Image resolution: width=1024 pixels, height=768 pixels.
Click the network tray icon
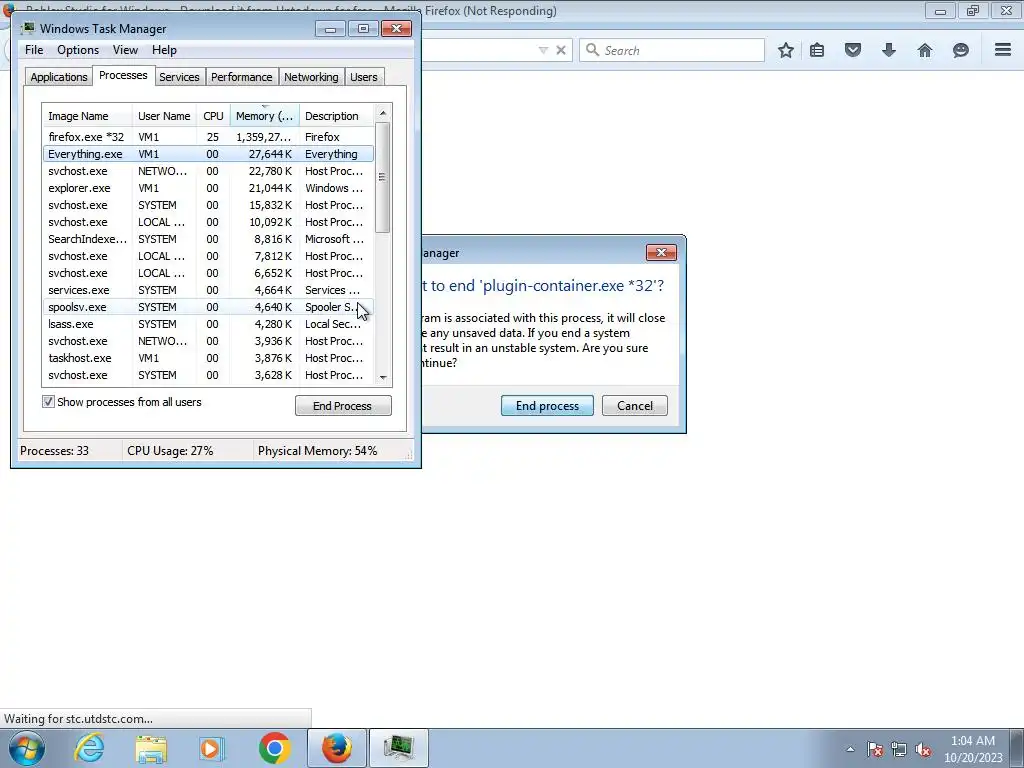pyautogui.click(x=899, y=749)
